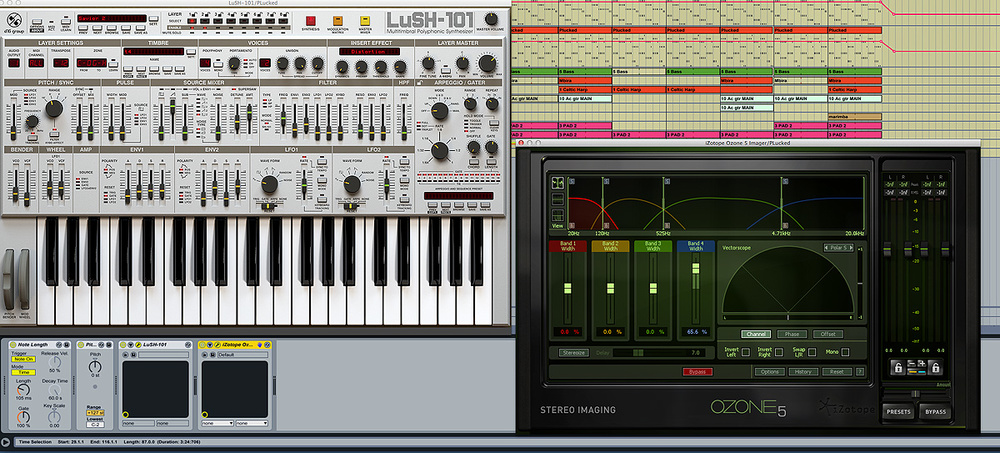Switch to the Phase tab in Ozone
Viewport: 1000px width, 453px height.
pyautogui.click(x=791, y=334)
